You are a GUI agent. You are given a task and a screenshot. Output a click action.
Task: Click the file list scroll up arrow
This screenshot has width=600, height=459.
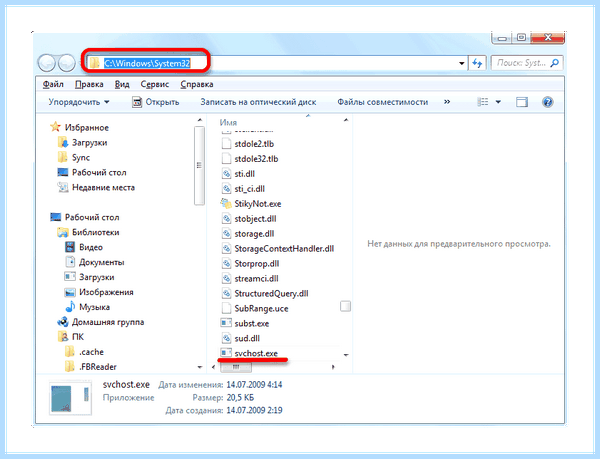click(346, 120)
